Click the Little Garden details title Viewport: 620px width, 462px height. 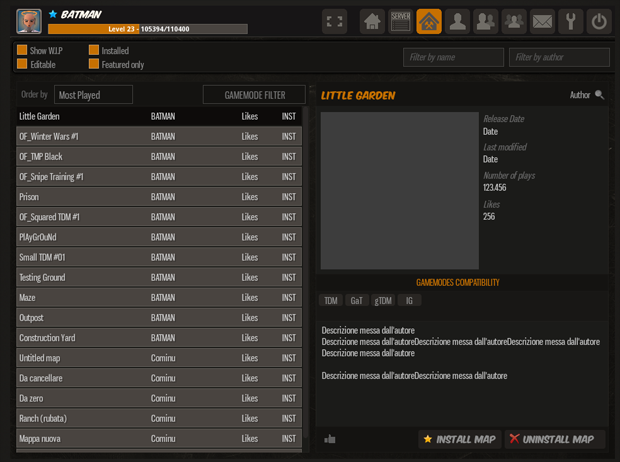coord(358,96)
